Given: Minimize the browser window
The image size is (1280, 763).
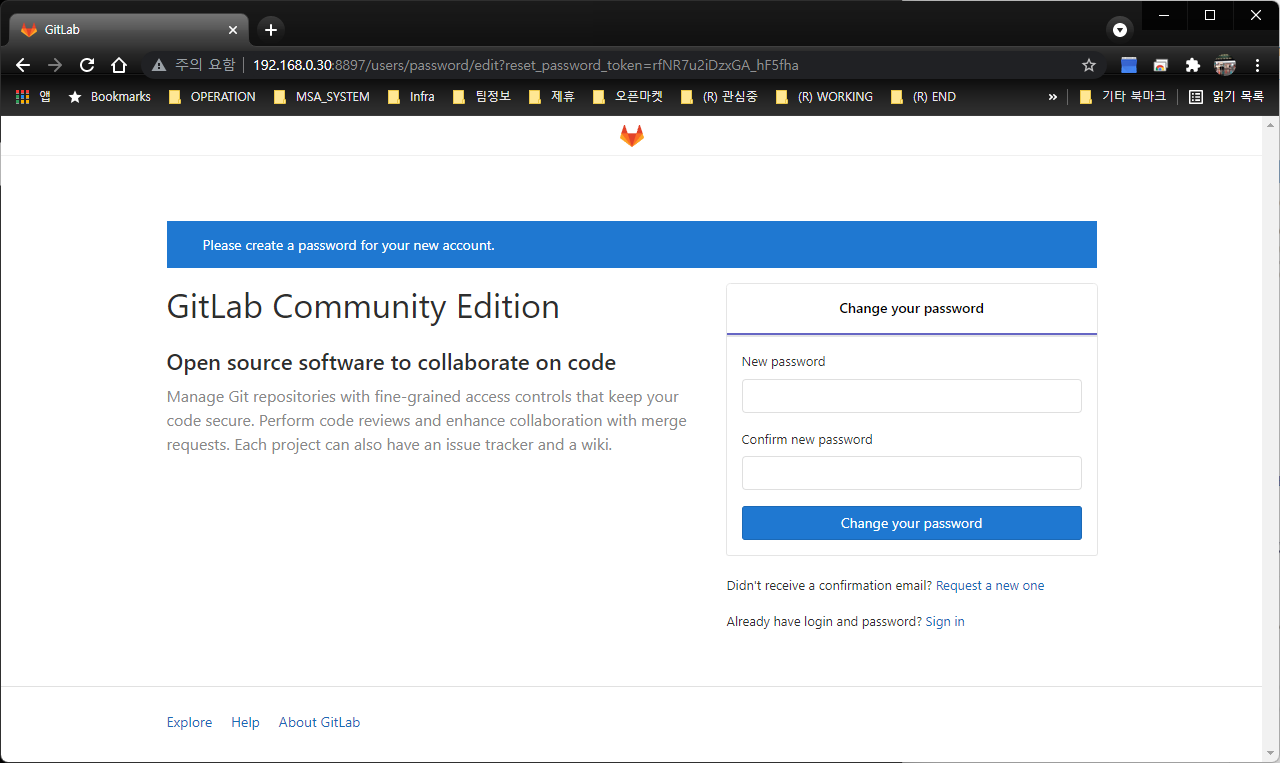Looking at the screenshot, I should coord(1164,15).
